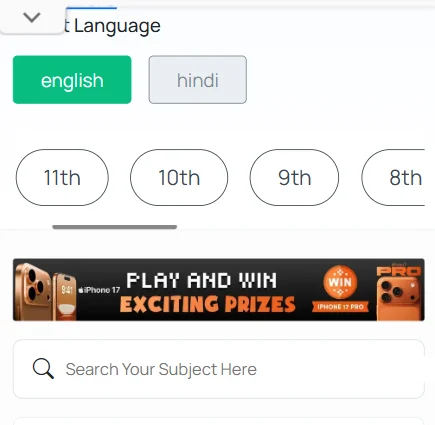Pick the partially visible 8th class chip
This screenshot has width=435, height=425.
click(x=393, y=177)
